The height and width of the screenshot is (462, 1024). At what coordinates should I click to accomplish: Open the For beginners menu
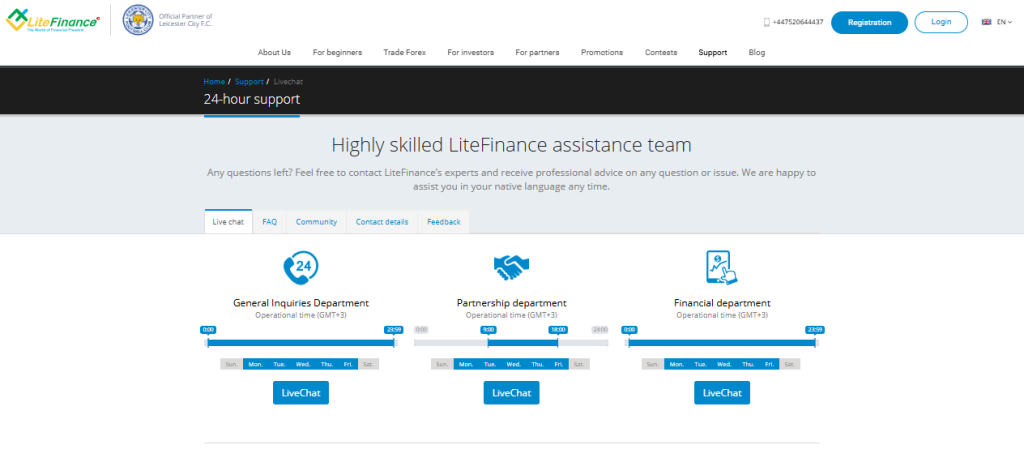[337, 52]
